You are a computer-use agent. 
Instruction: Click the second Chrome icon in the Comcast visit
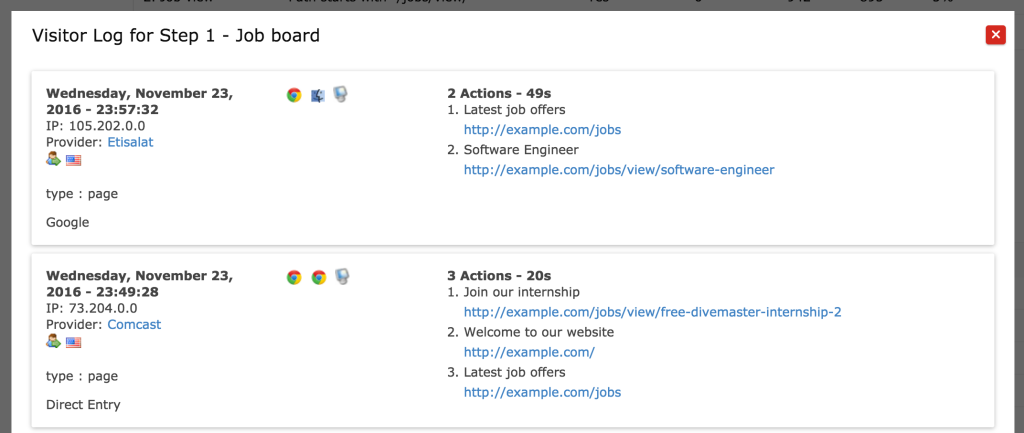[319, 277]
